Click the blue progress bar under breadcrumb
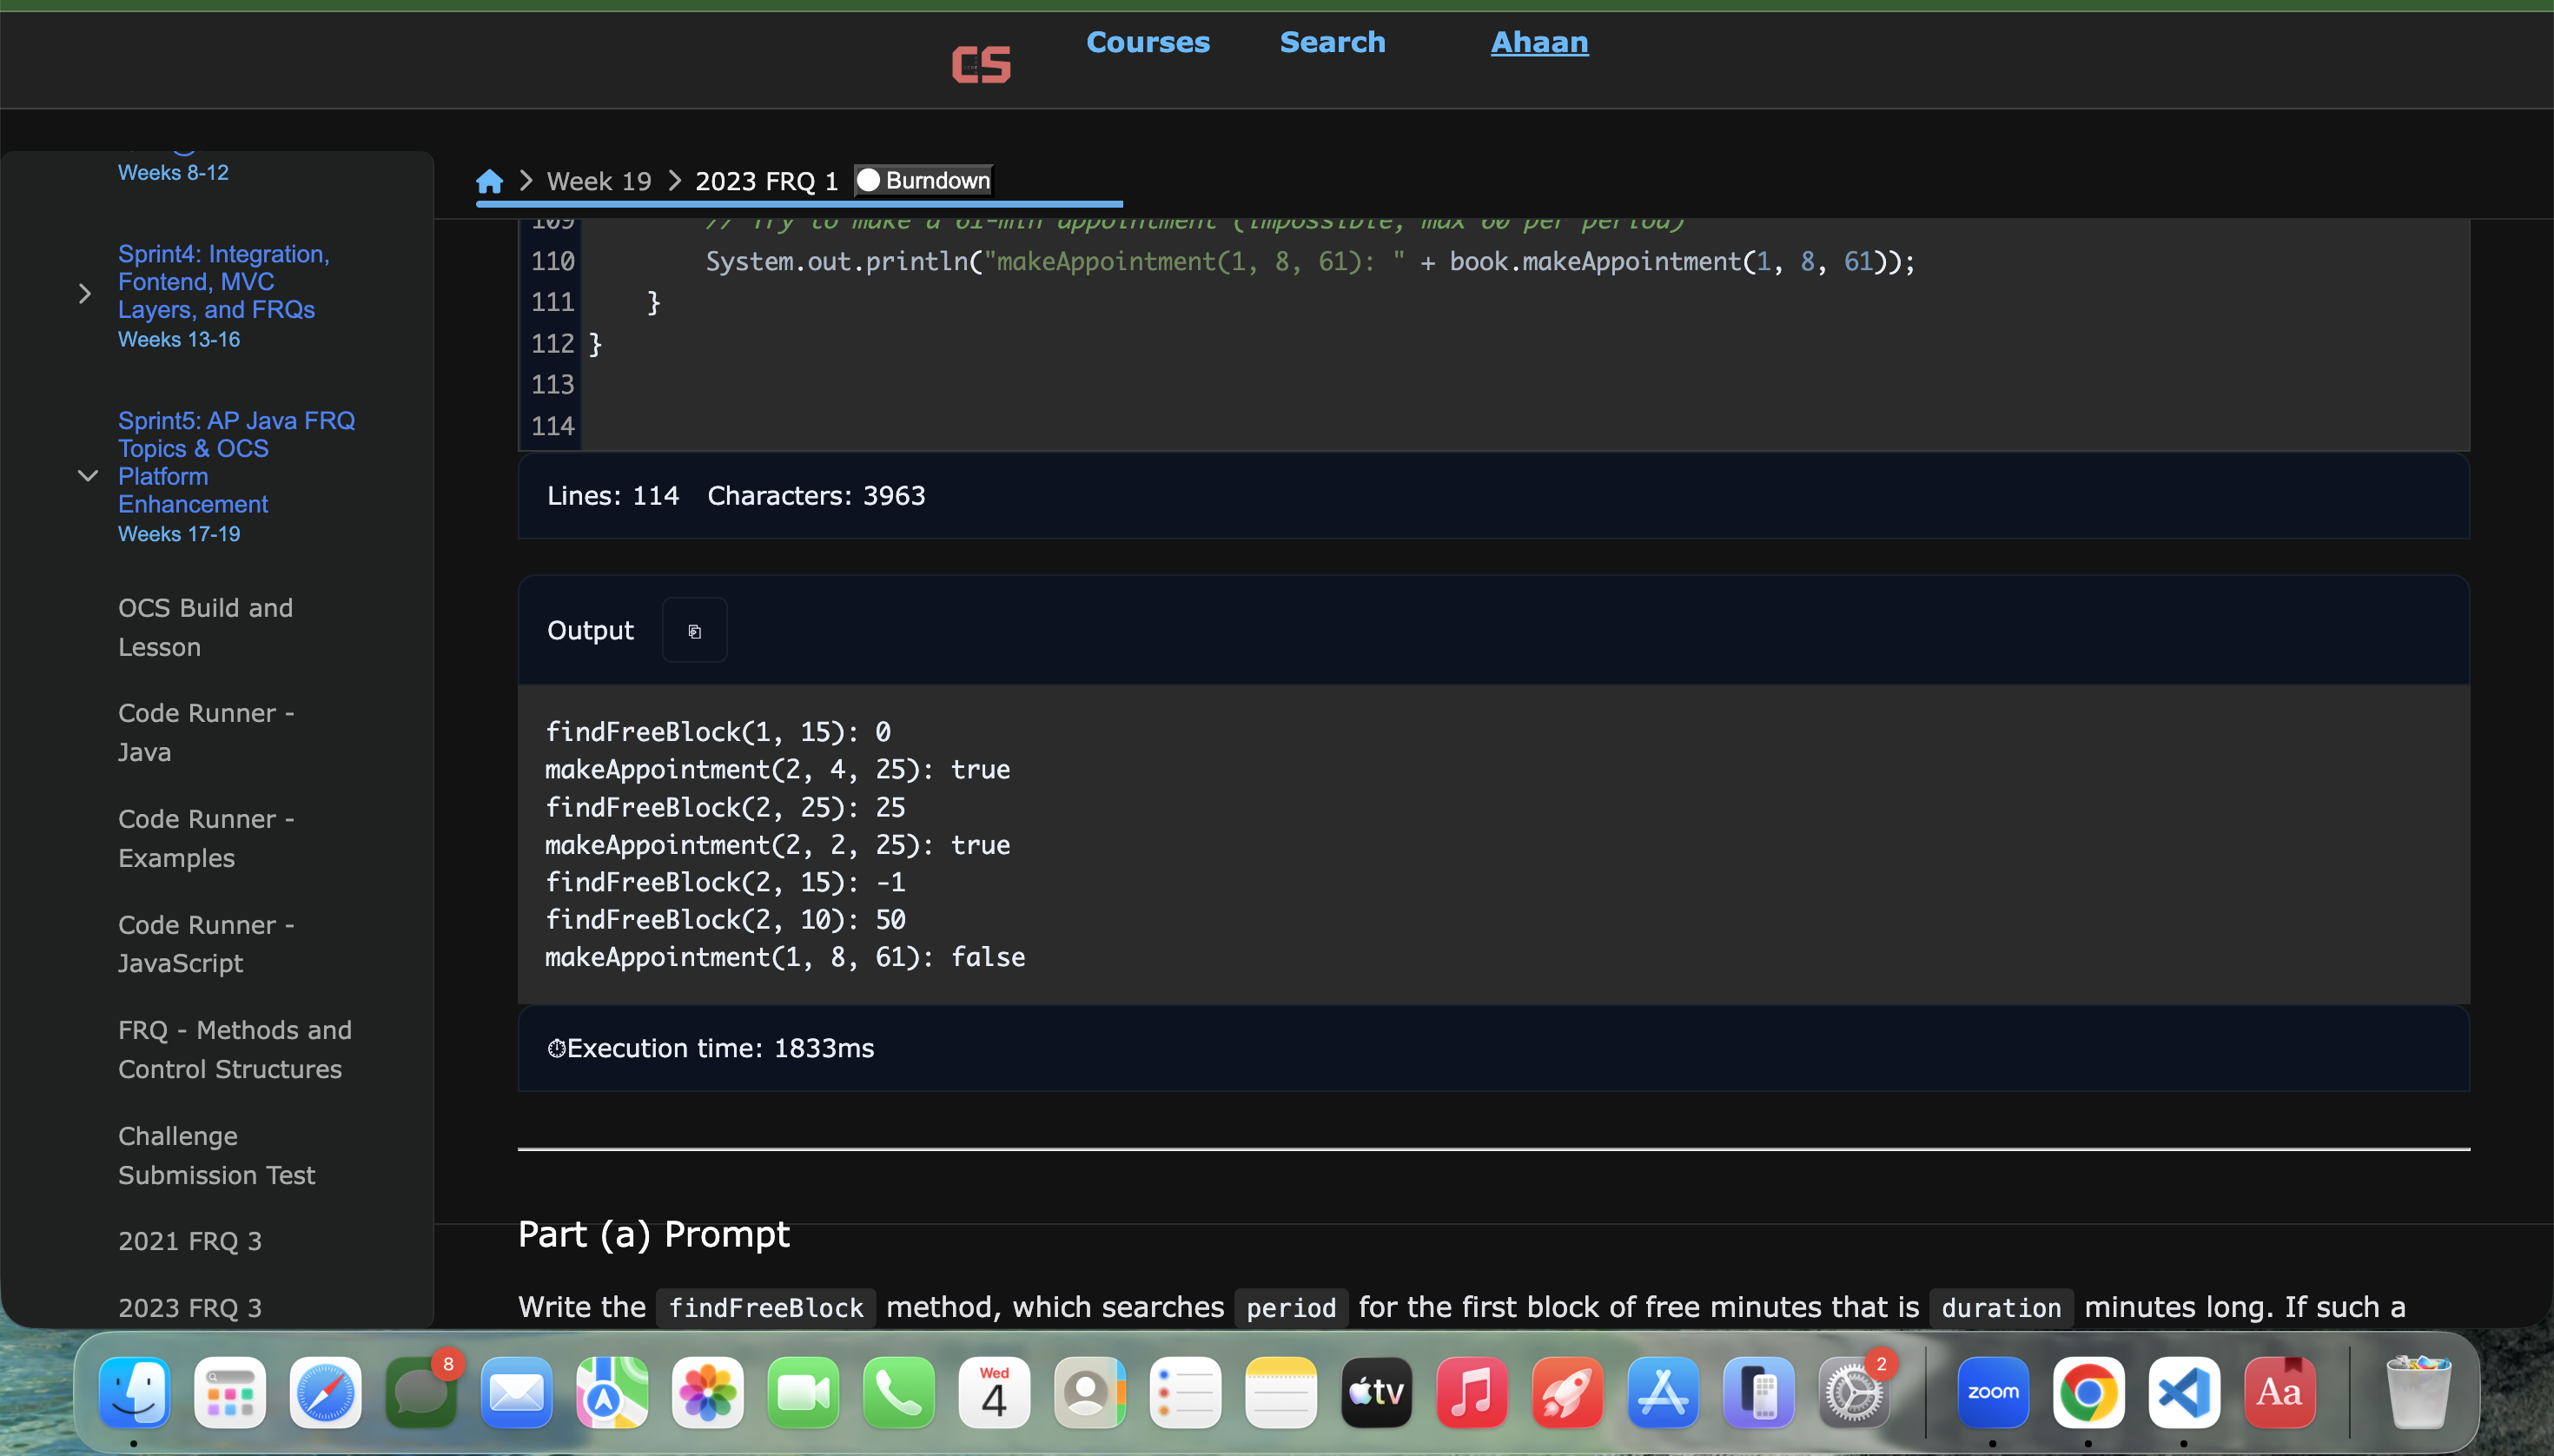2554x1456 pixels. coord(798,204)
